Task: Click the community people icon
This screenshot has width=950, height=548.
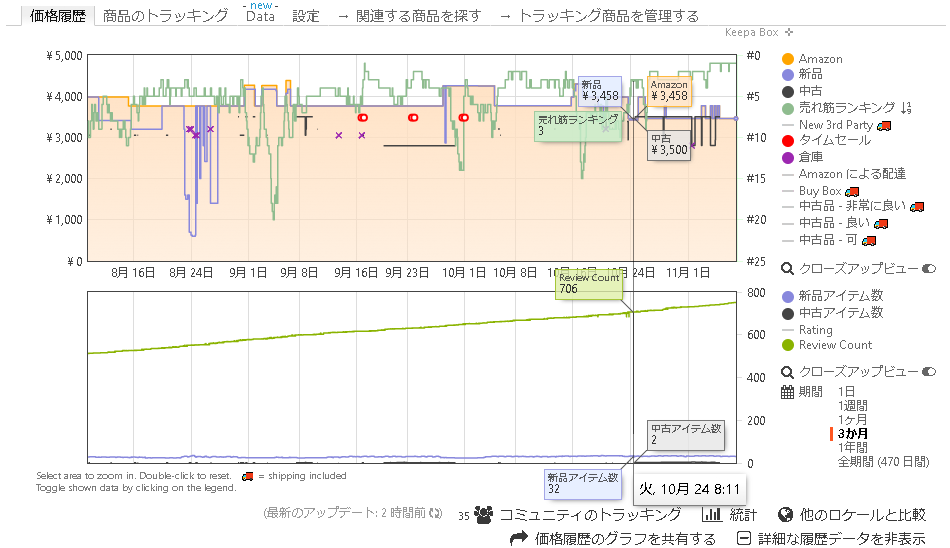Action: [x=483, y=515]
